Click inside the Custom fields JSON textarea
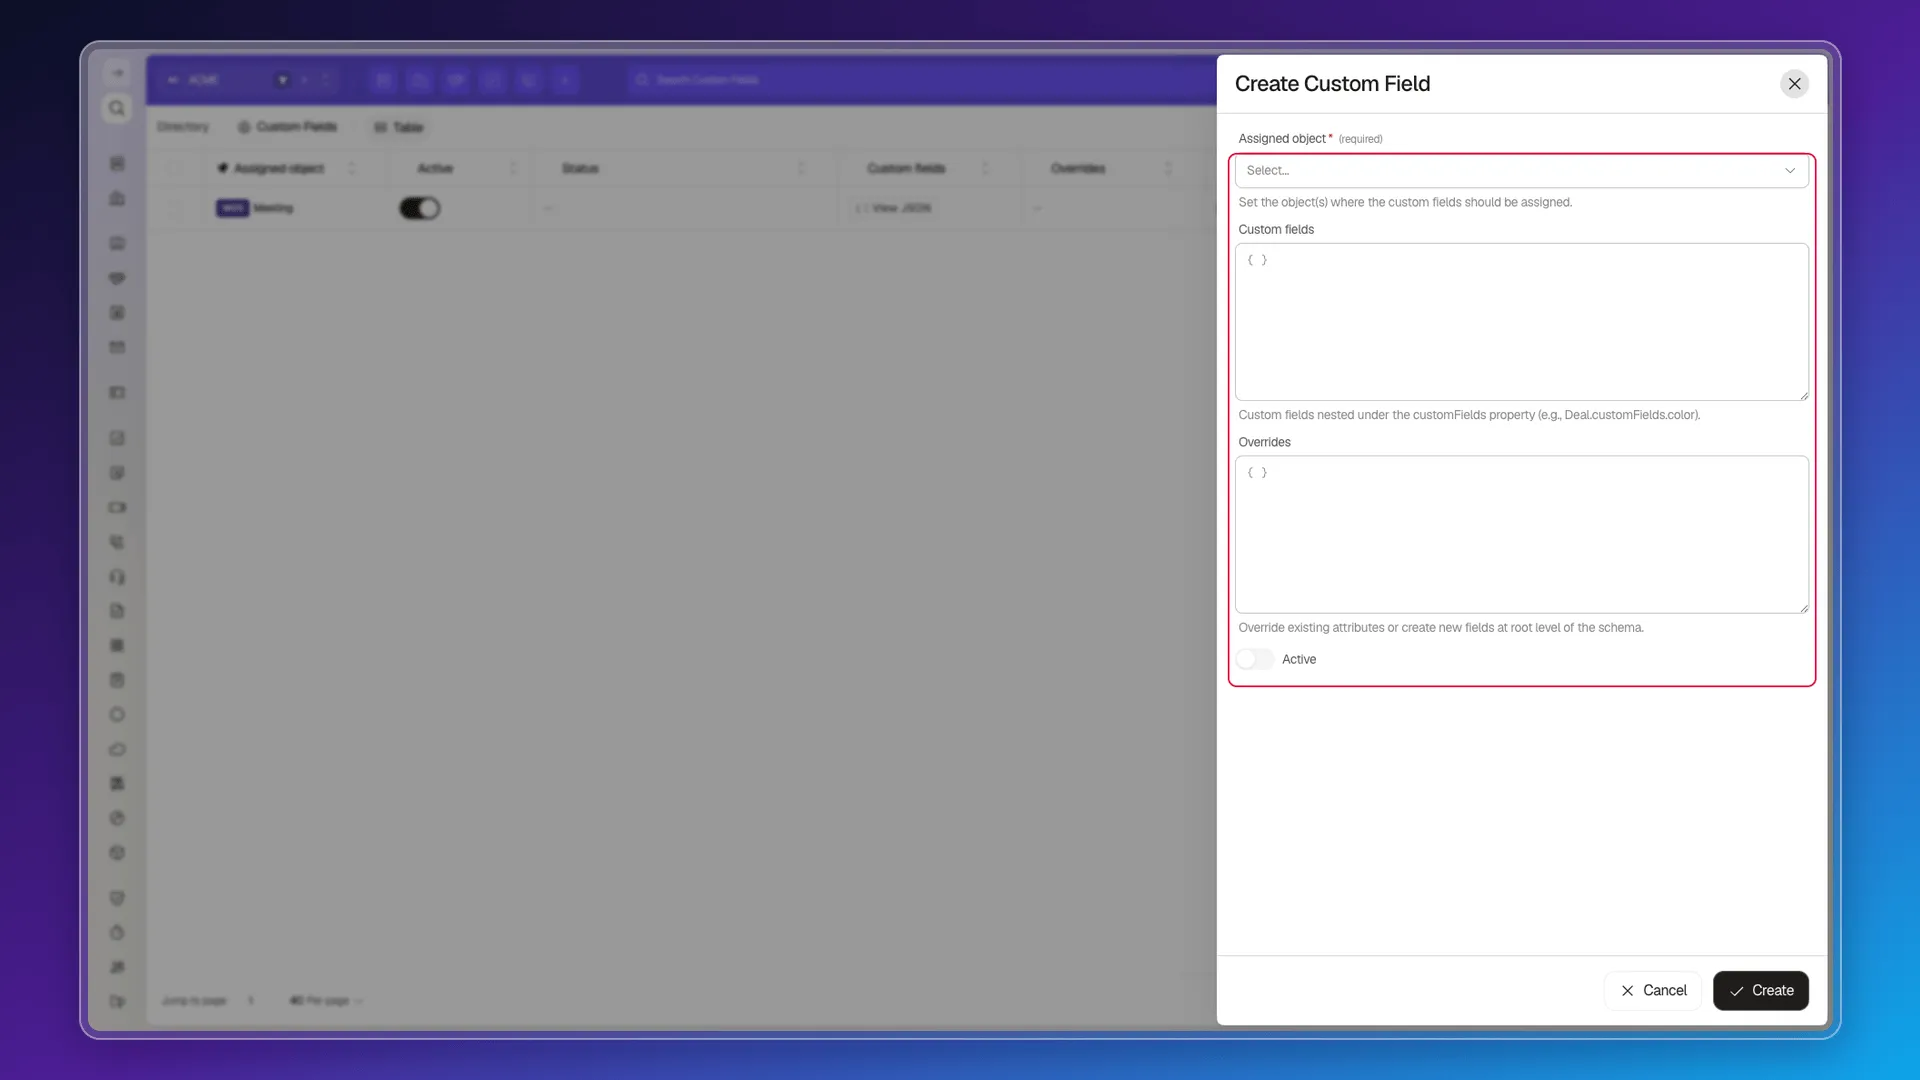The image size is (1920, 1080). click(x=1521, y=322)
